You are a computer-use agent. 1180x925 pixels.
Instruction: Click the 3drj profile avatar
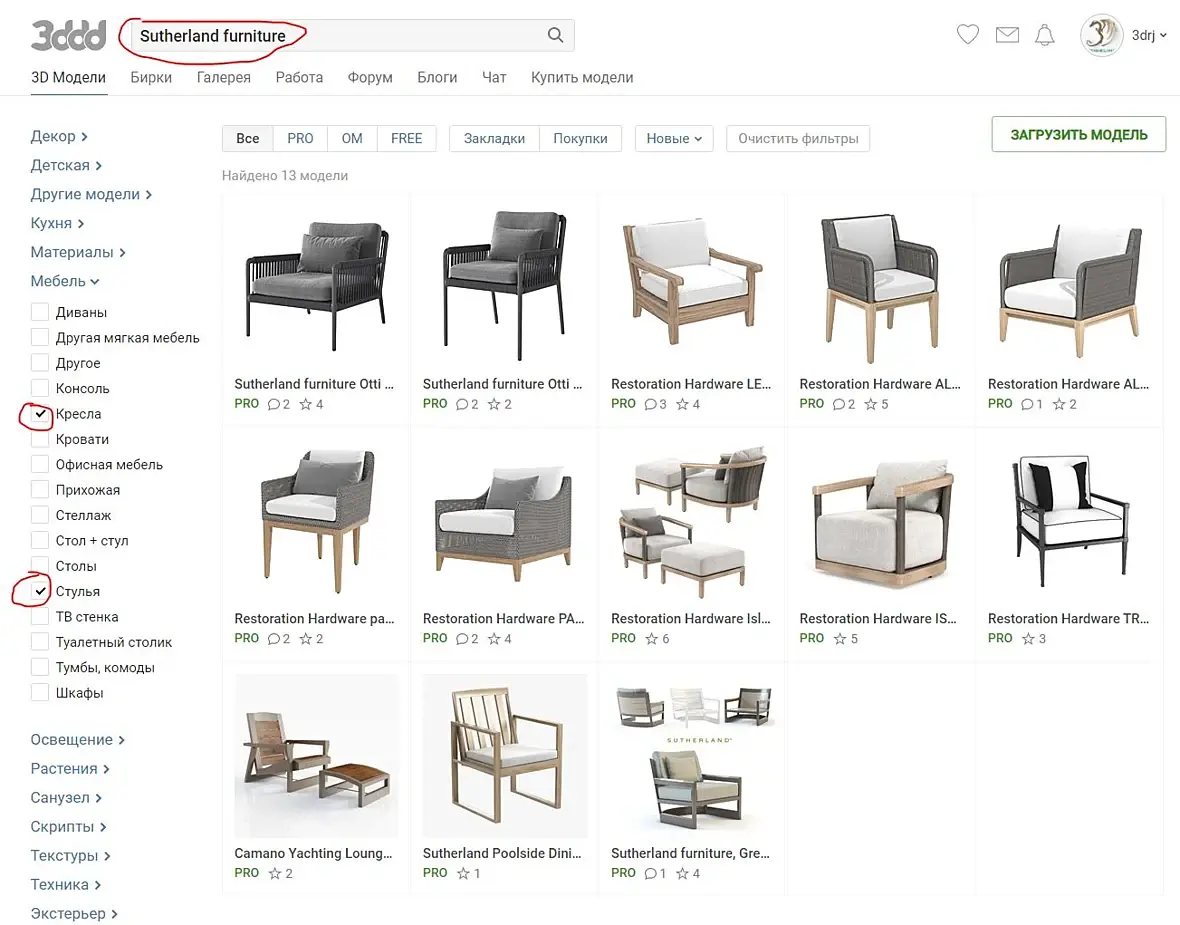point(1101,35)
